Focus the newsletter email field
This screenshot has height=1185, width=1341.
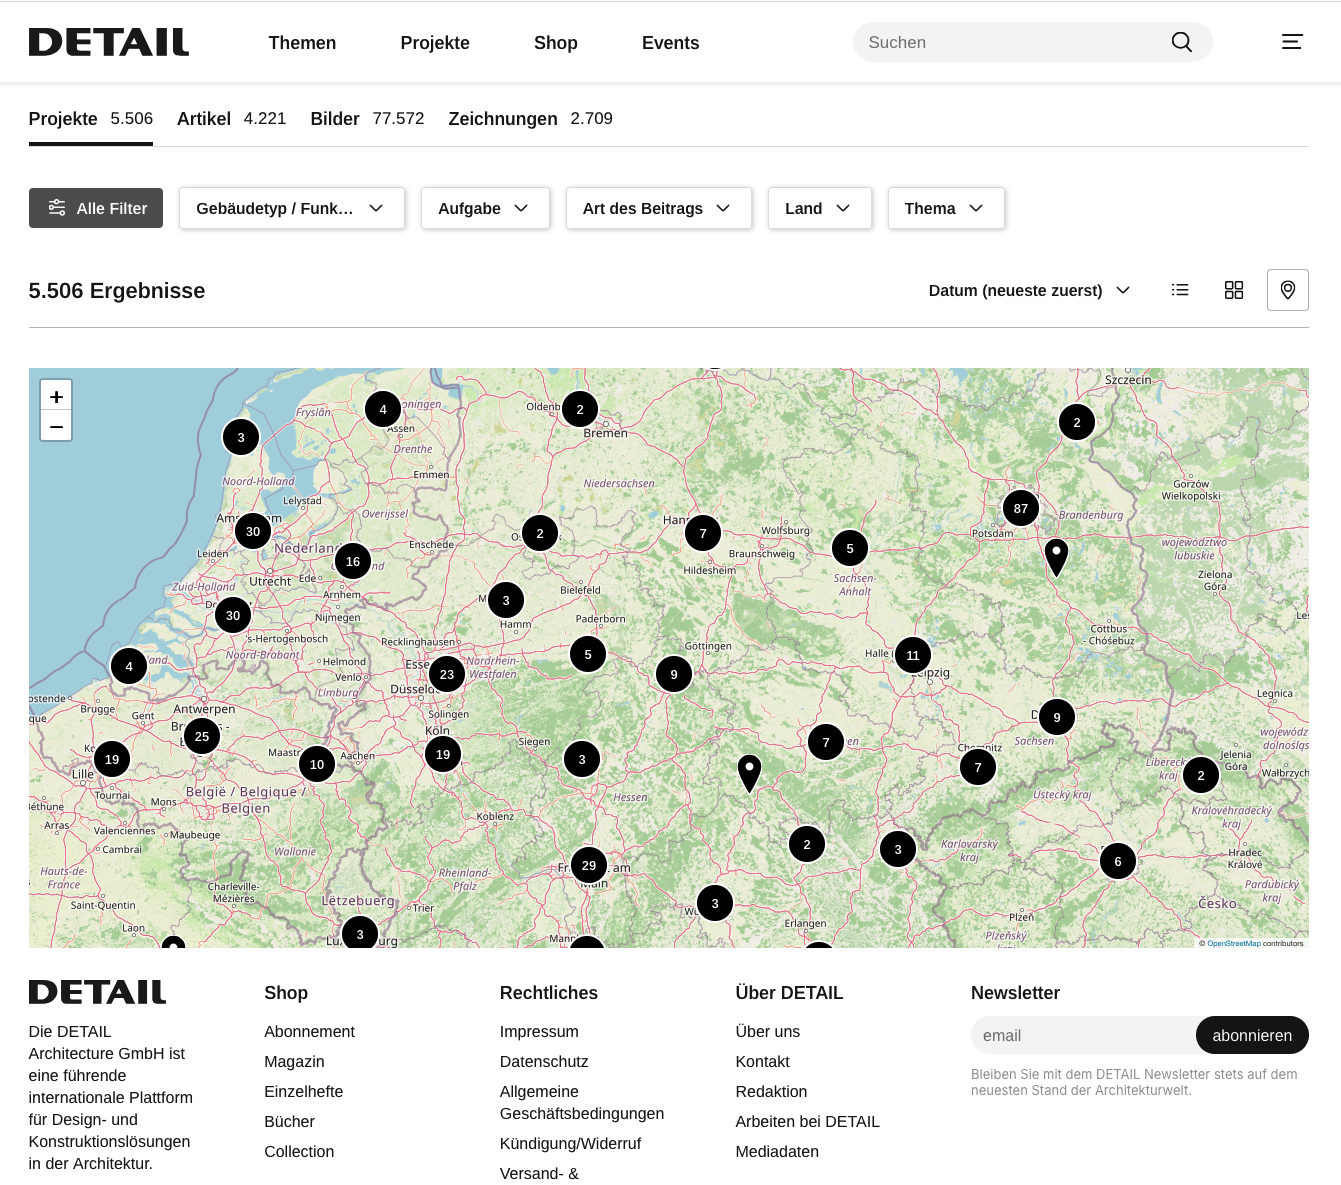(1084, 1035)
